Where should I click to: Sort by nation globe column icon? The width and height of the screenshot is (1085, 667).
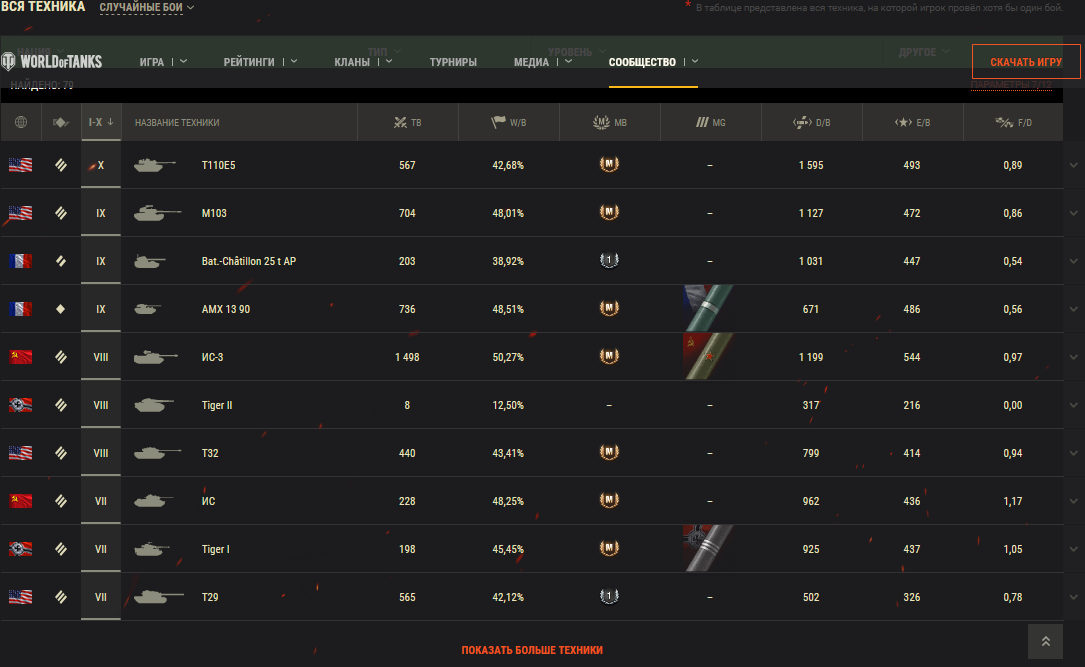click(21, 122)
